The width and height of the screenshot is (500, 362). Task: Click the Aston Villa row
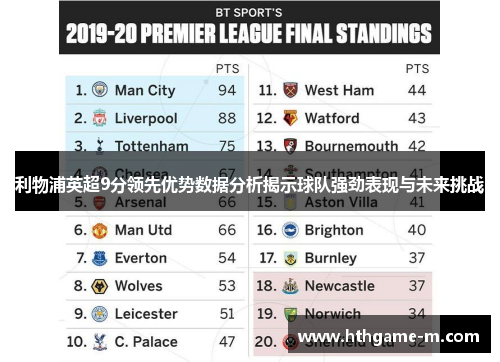[x=342, y=202]
